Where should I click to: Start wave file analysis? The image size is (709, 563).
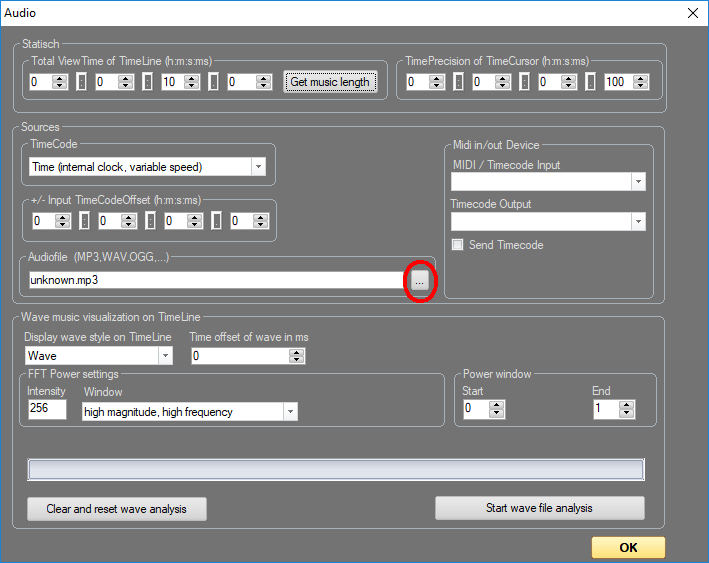(x=539, y=508)
